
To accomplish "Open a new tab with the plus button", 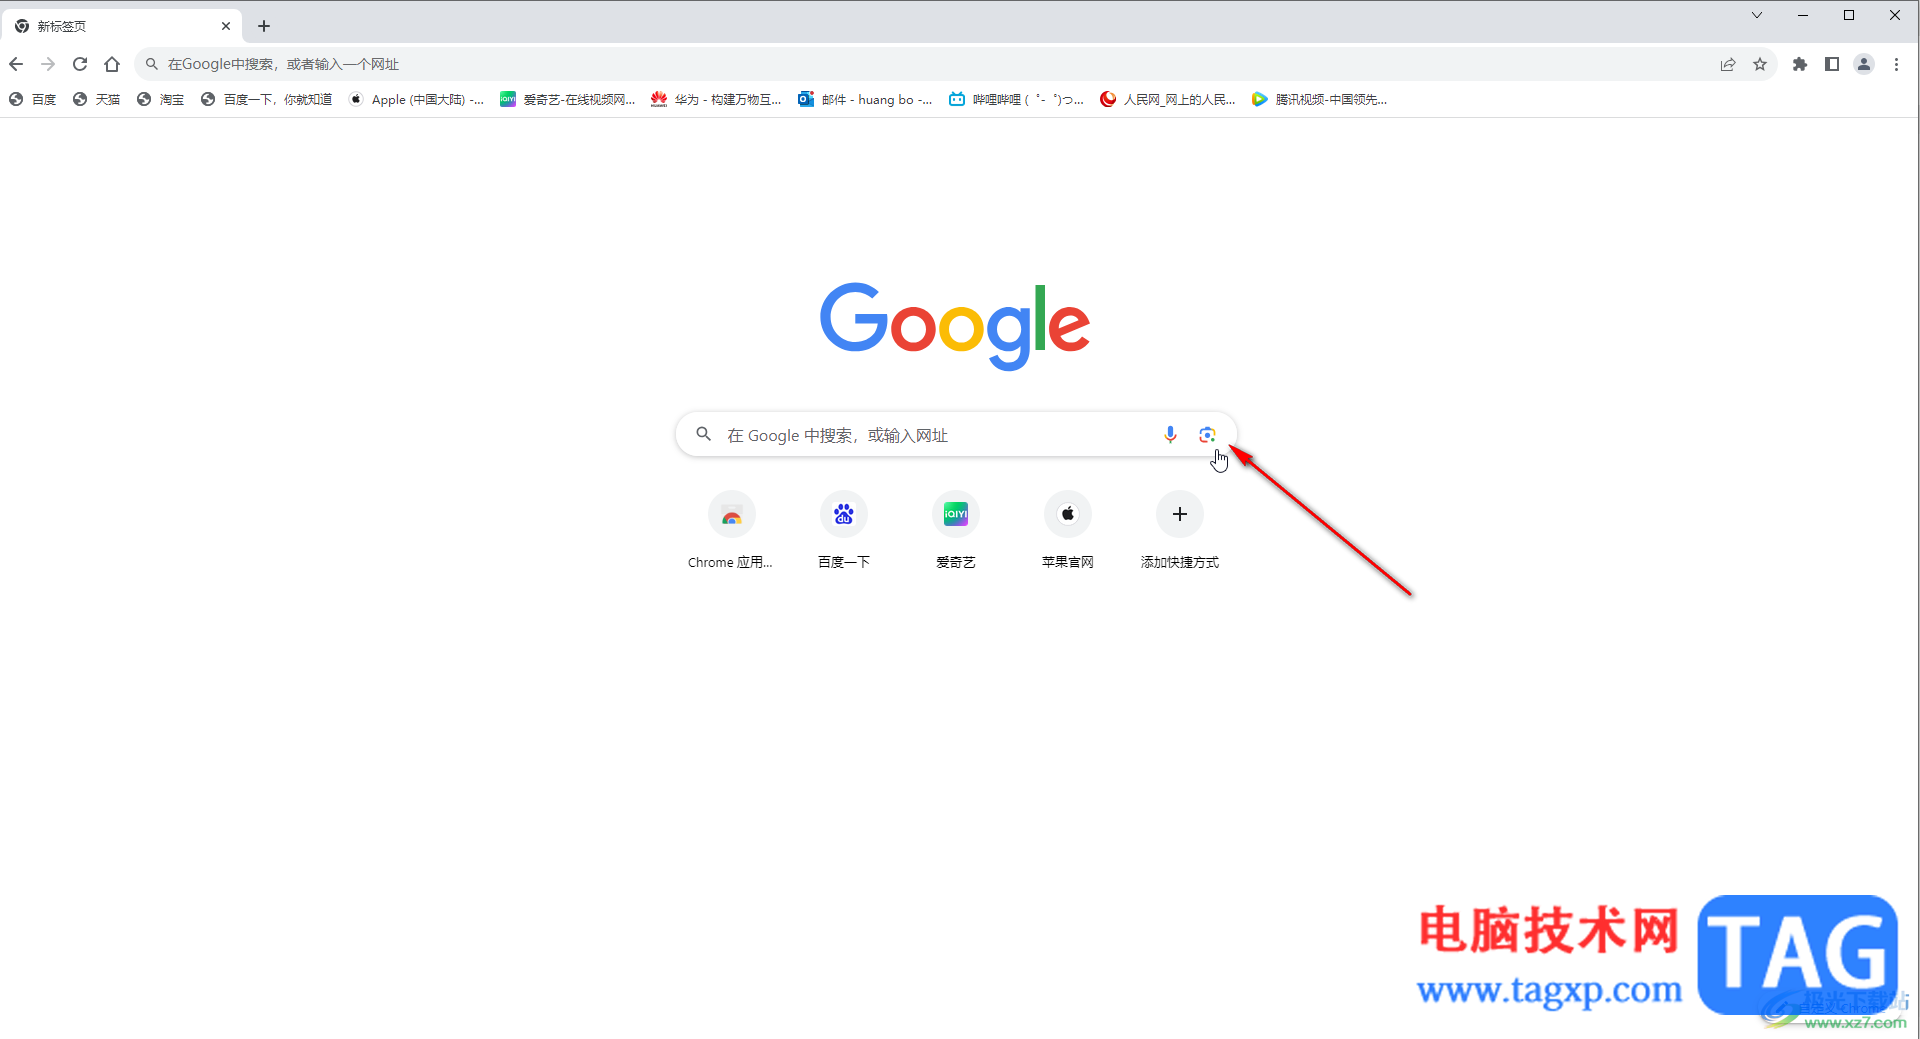I will pos(264,26).
